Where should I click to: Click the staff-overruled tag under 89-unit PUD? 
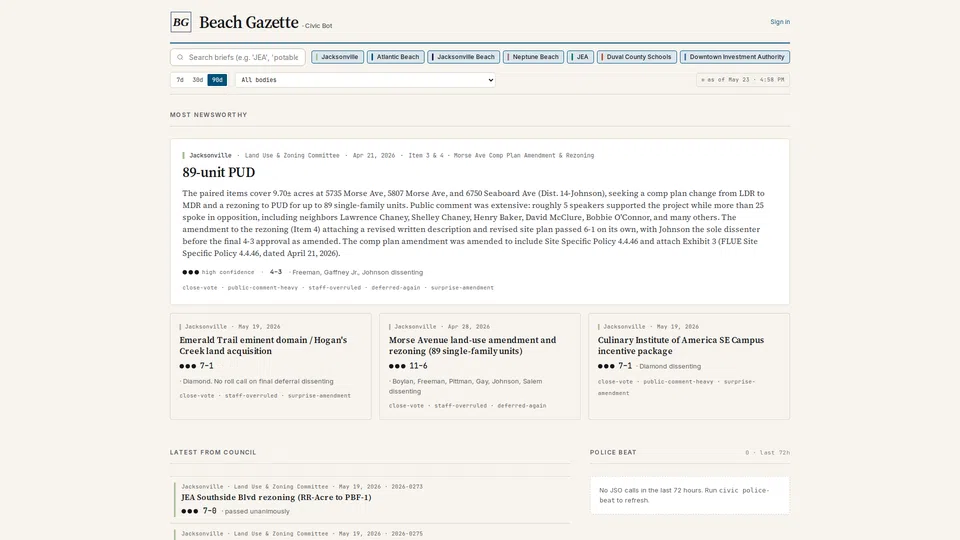(x=334, y=287)
